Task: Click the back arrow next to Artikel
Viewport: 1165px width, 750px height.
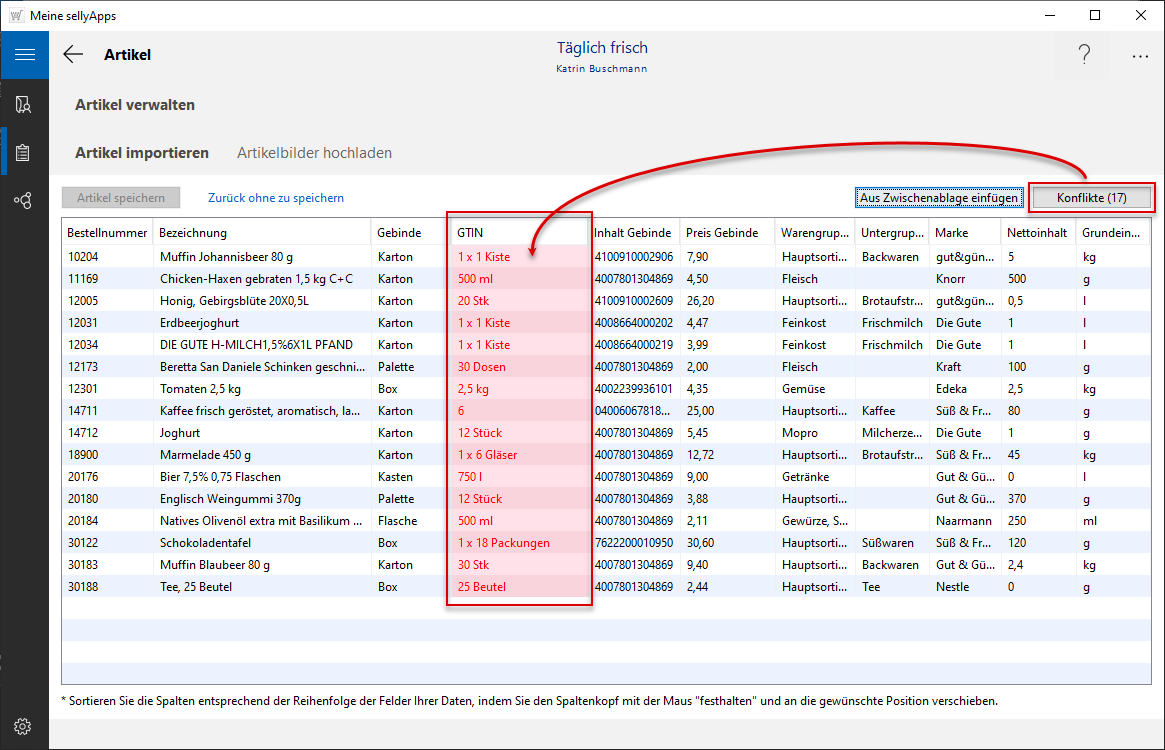Action: click(73, 55)
